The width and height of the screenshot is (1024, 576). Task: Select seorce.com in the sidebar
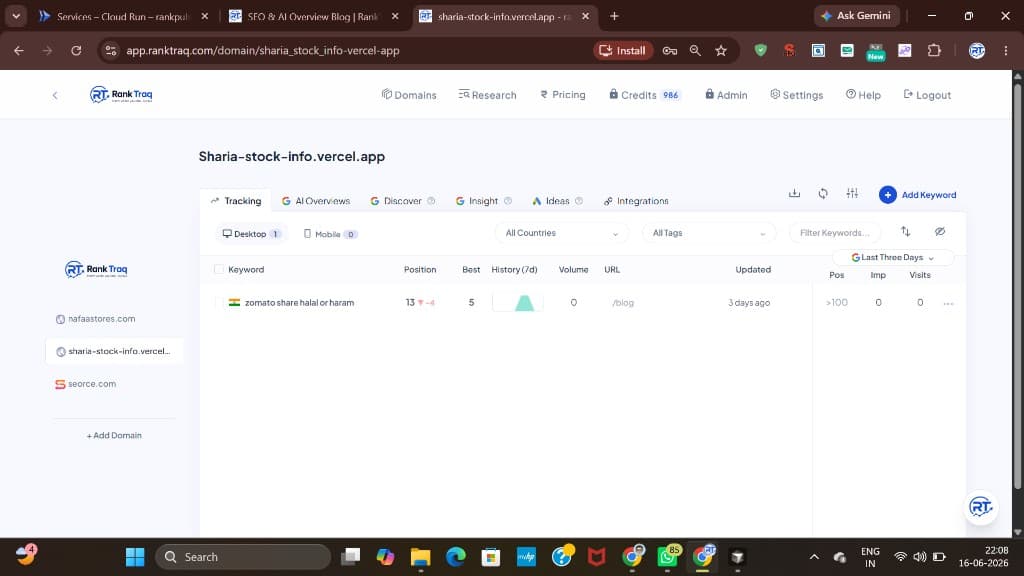[x=91, y=384]
